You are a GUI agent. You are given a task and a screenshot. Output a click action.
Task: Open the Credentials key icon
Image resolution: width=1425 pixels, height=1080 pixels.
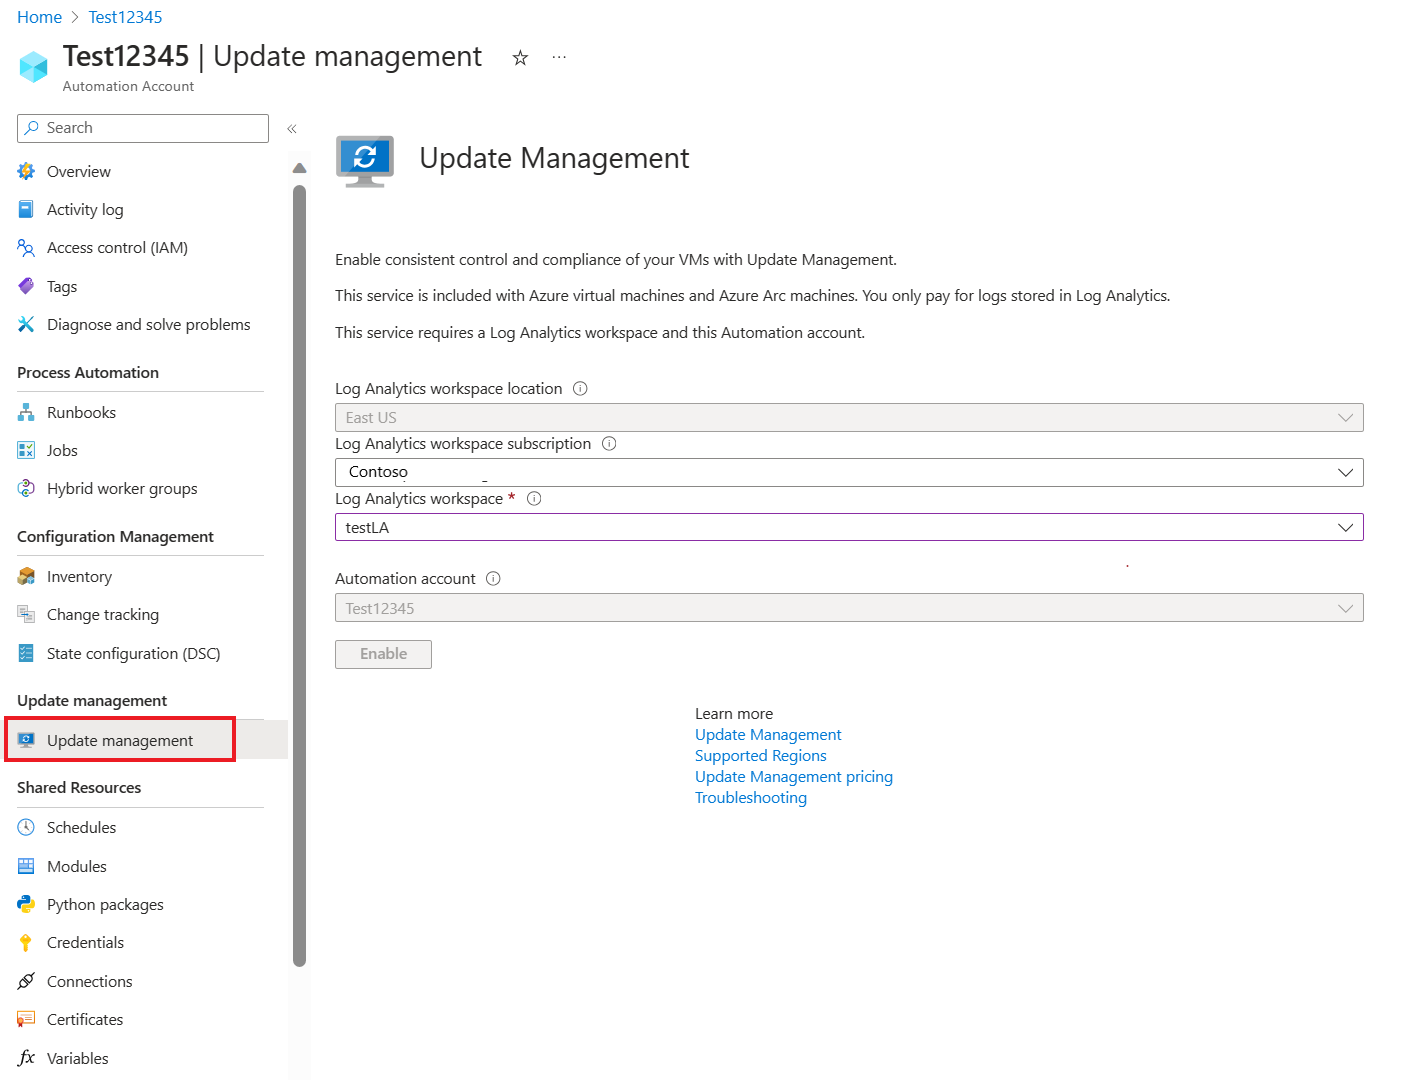(26, 942)
